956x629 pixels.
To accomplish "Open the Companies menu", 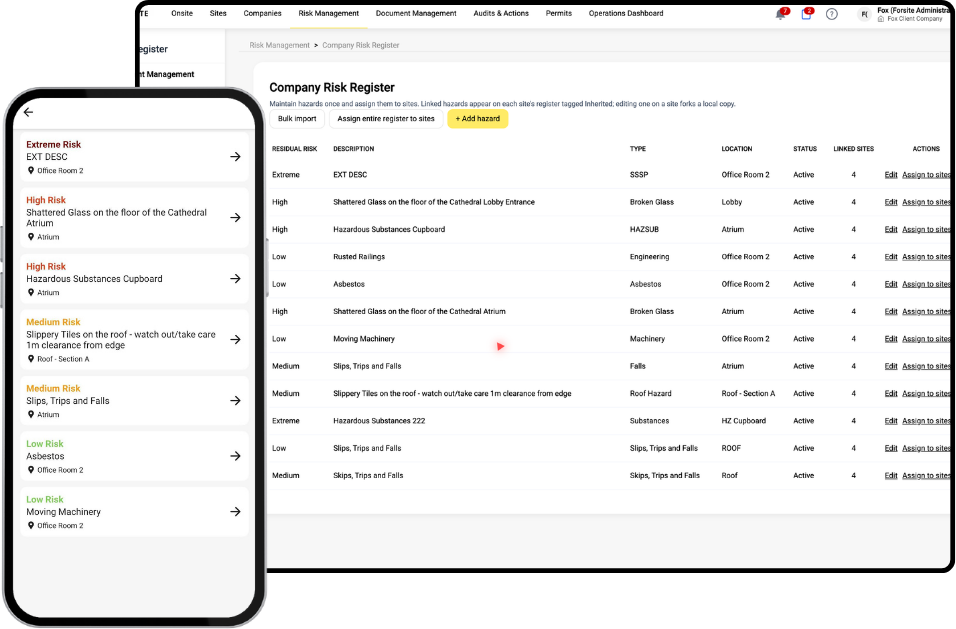I will coord(262,13).
